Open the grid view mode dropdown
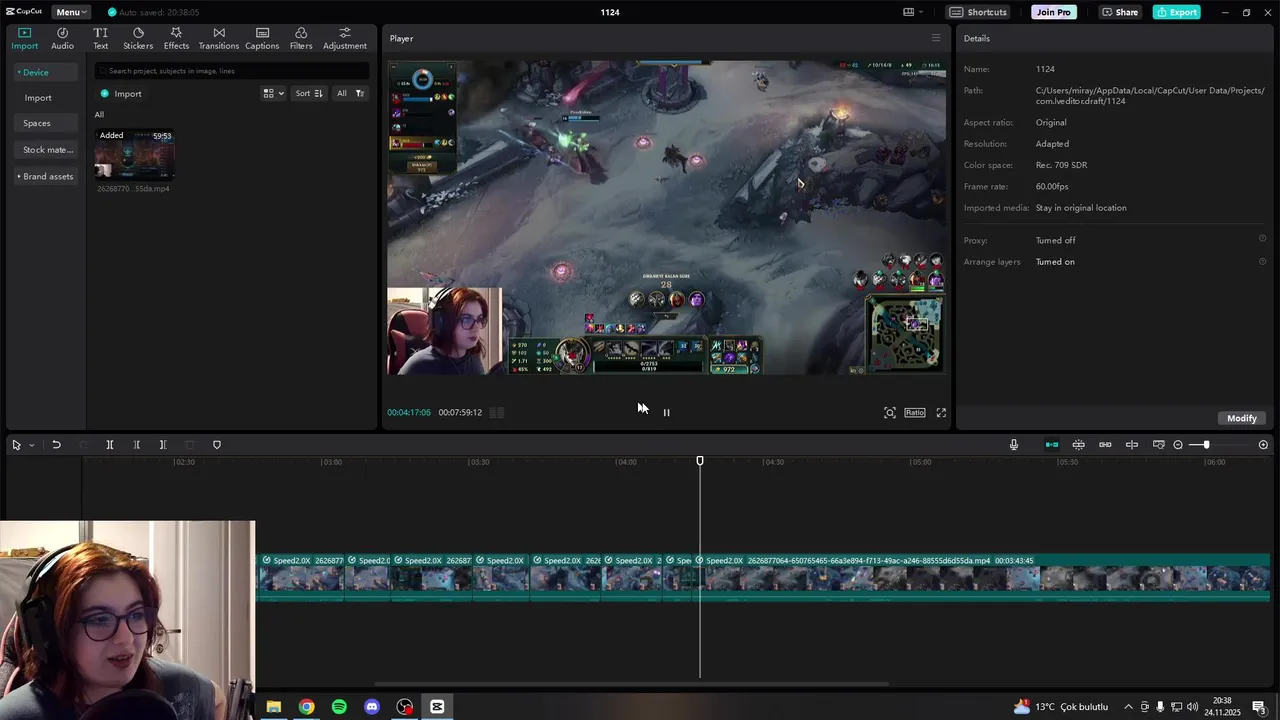 pos(273,93)
